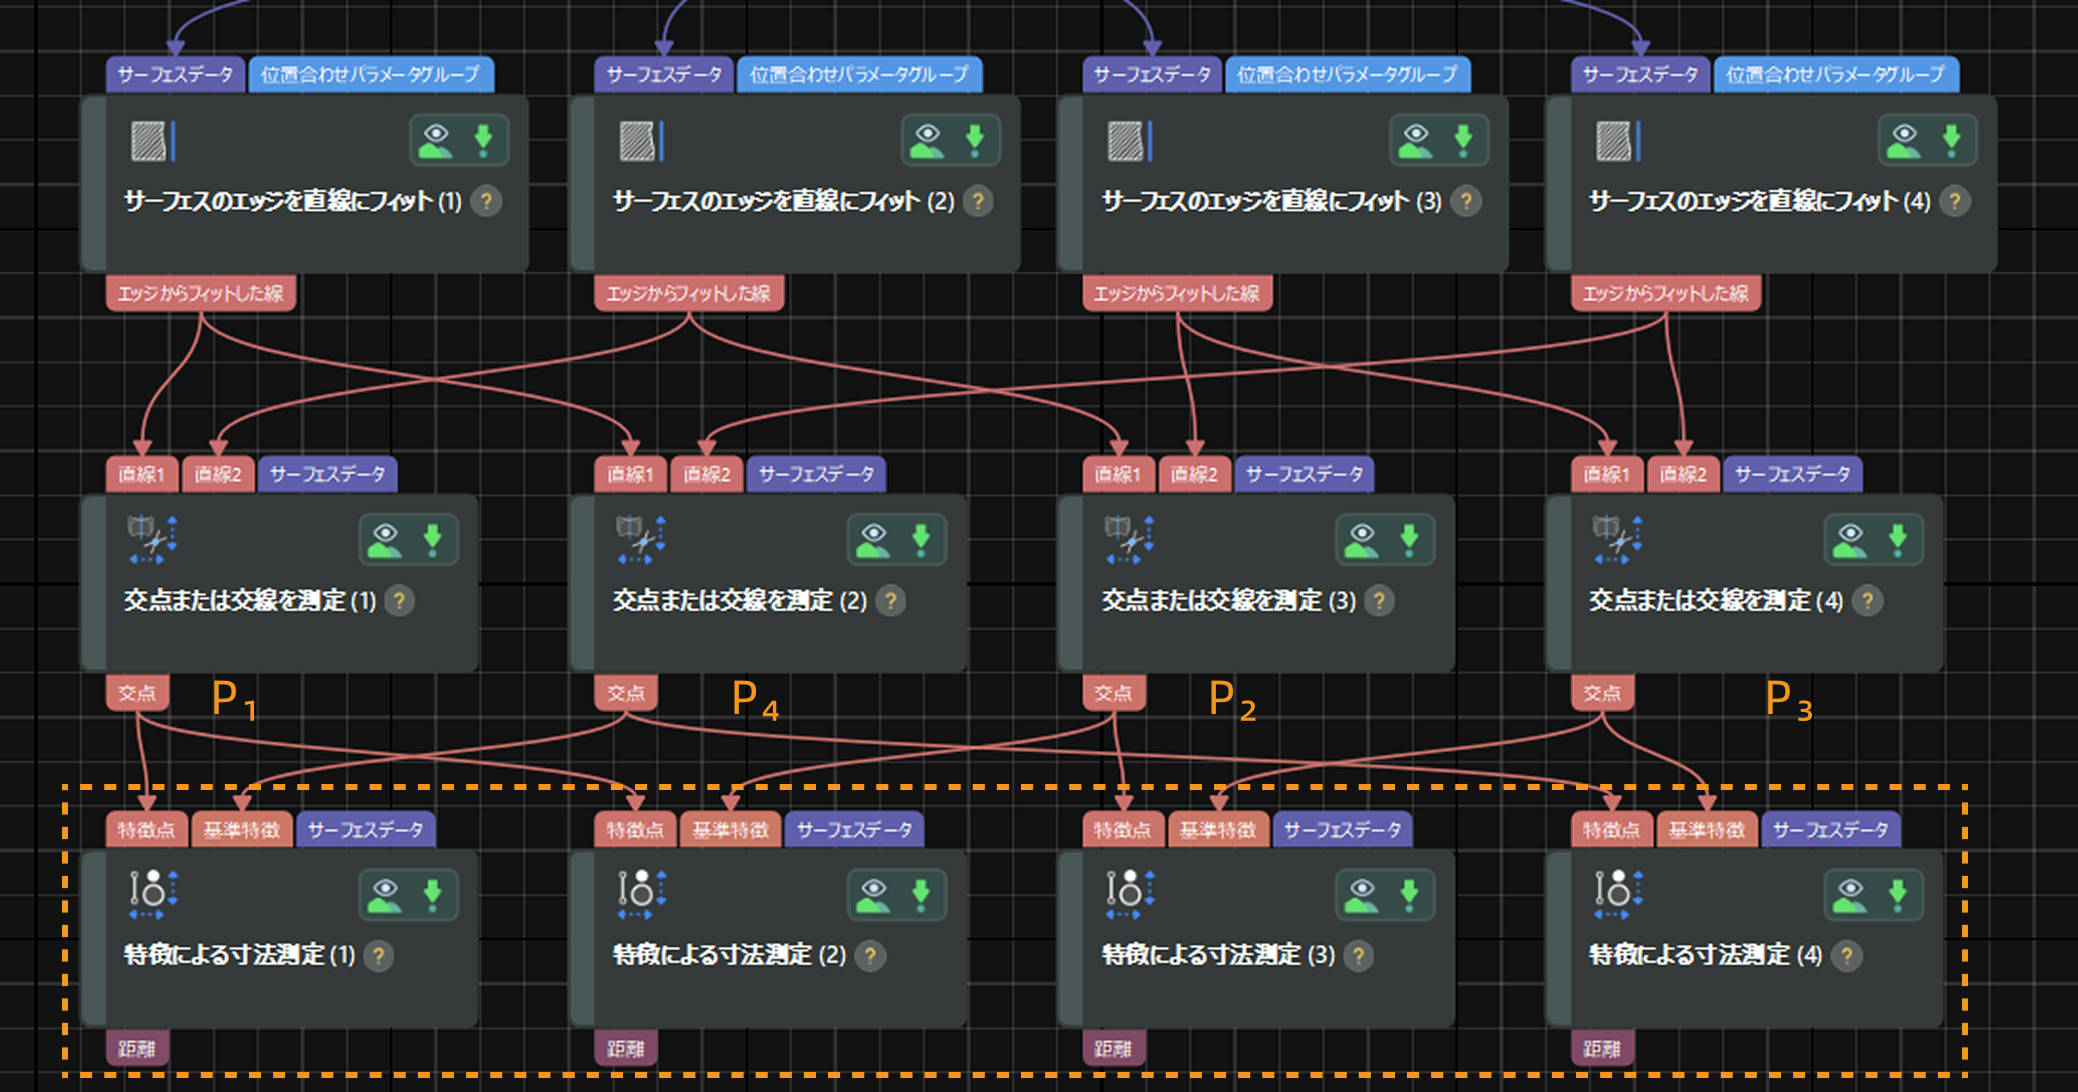Screen dimensions: 2078x1092
Task: Click the step title サーフェスのエッジを直線にフィット (1)
Action: (x=292, y=201)
